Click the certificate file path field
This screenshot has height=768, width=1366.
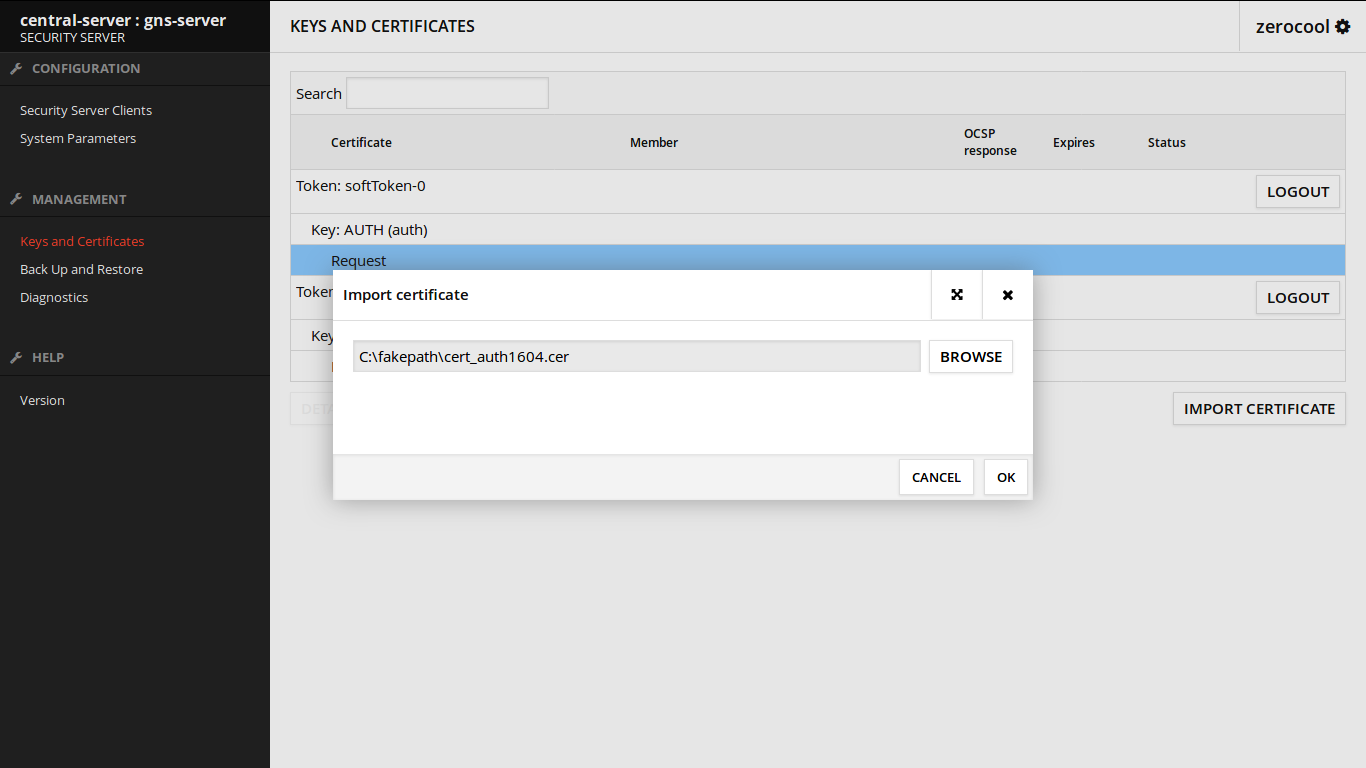[x=636, y=357]
